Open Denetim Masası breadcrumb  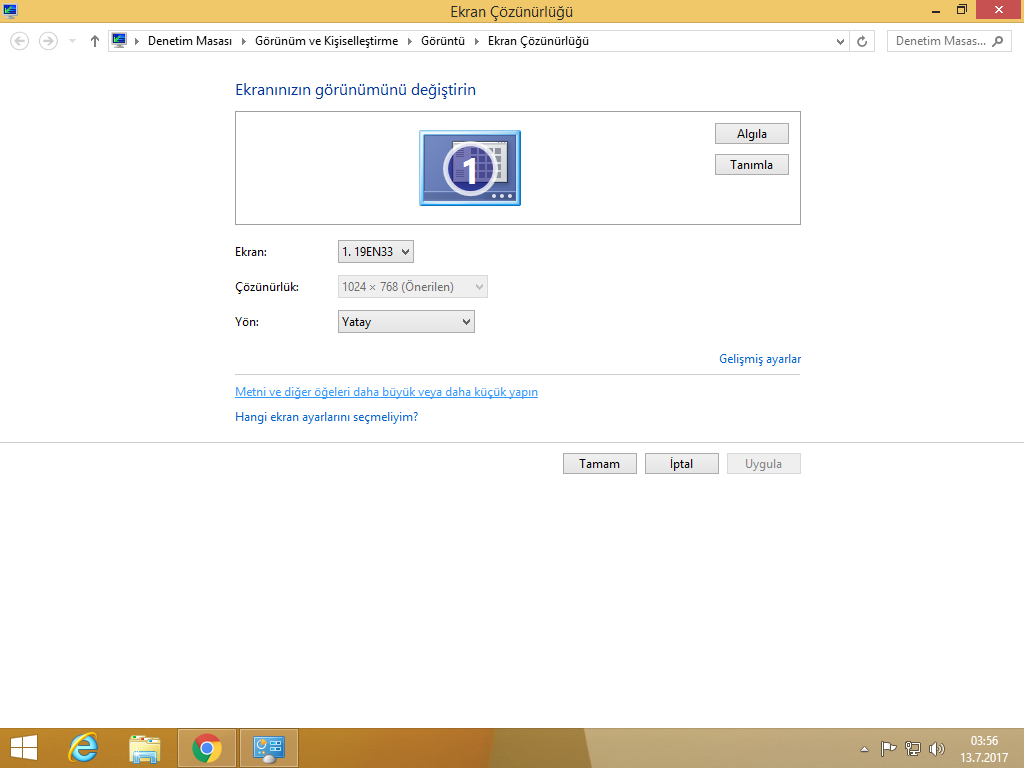pyautogui.click(x=189, y=41)
